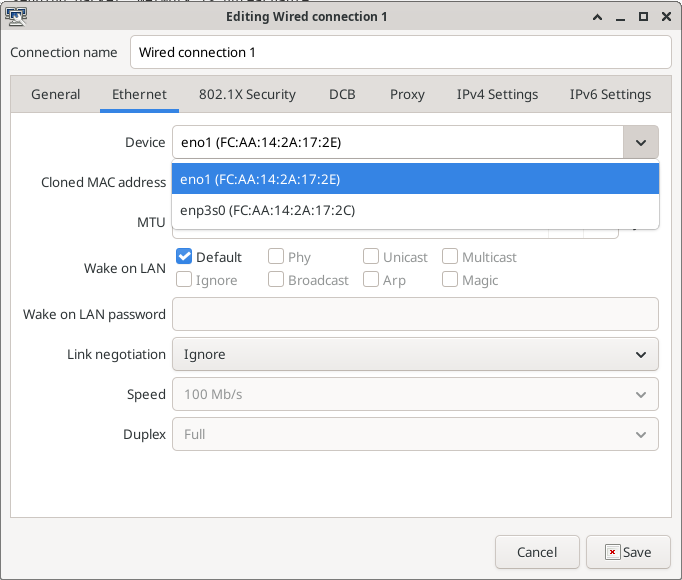Open the 802.1X Security tab
The height and width of the screenshot is (580, 682).
point(247,94)
